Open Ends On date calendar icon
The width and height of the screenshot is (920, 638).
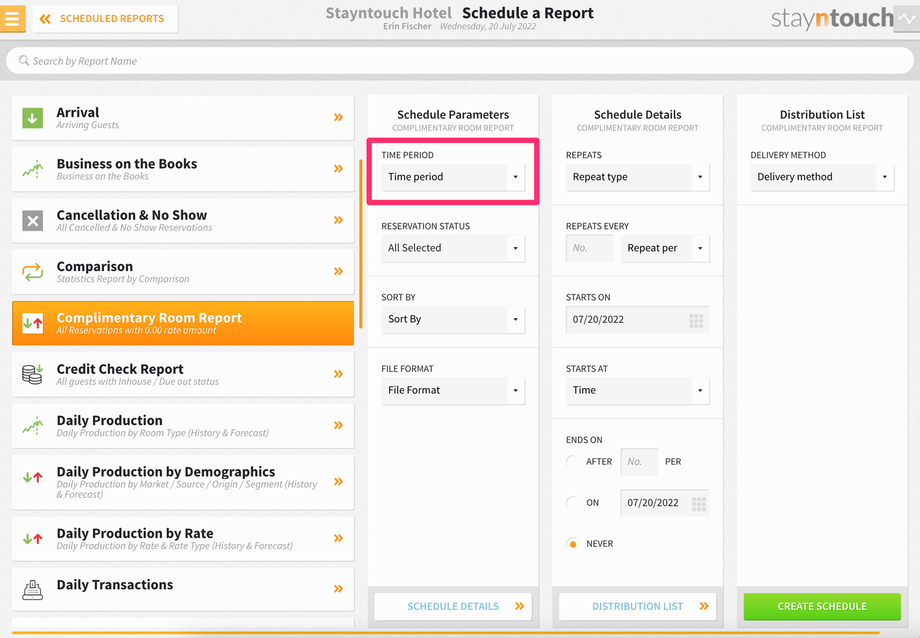[x=698, y=504]
